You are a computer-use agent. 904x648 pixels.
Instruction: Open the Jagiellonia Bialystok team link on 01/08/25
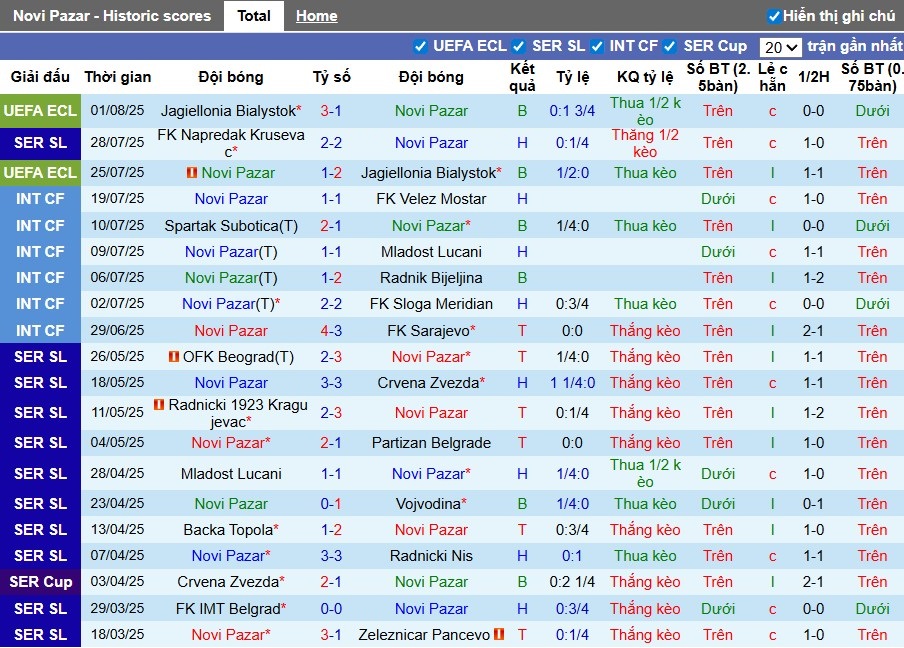pos(228,111)
